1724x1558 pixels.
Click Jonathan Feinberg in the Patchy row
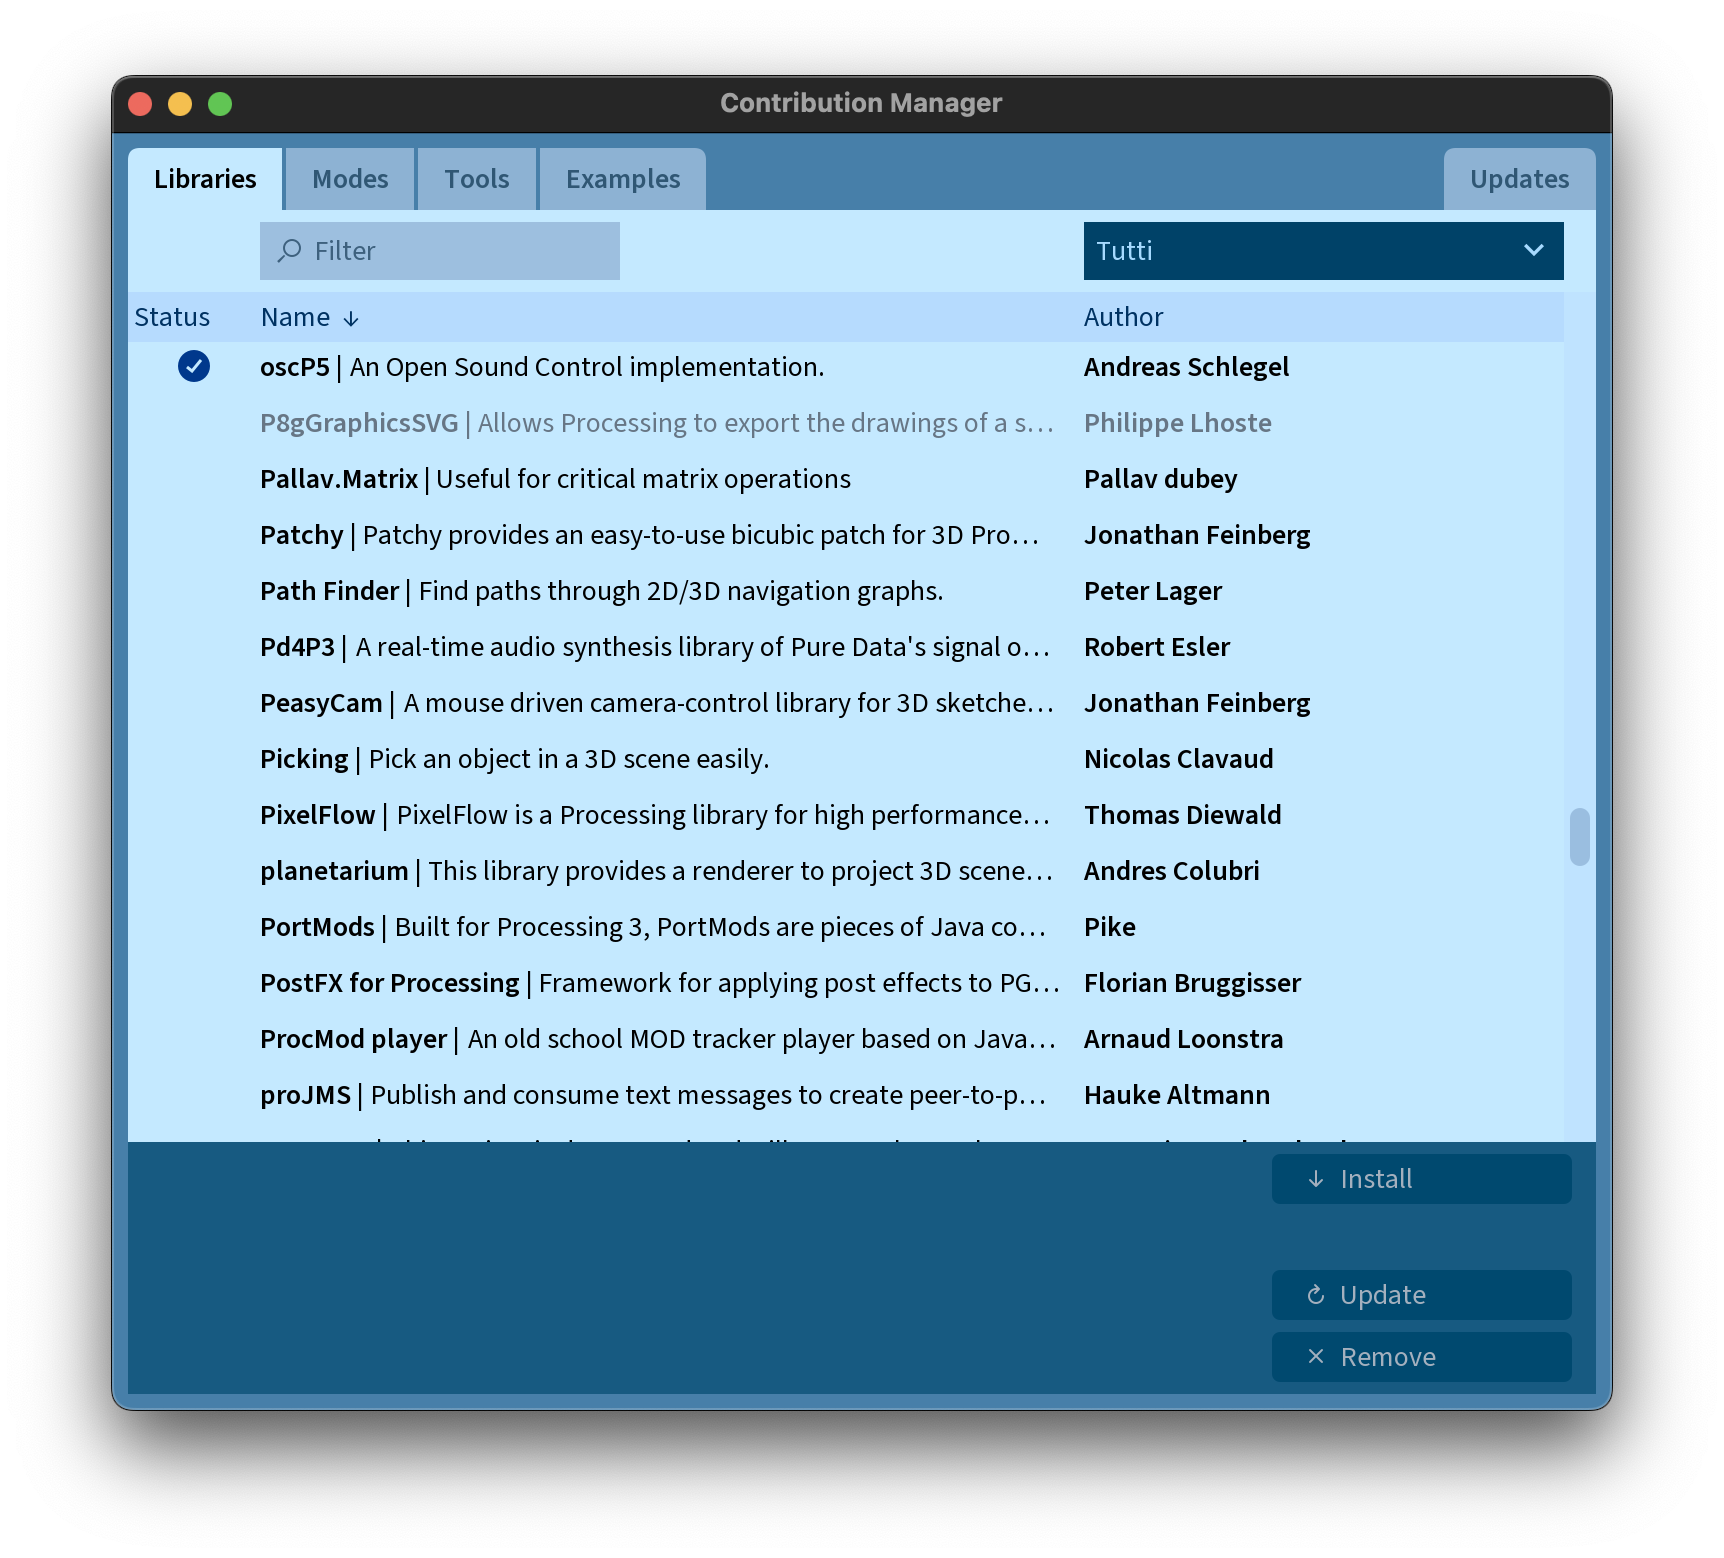coord(1196,535)
